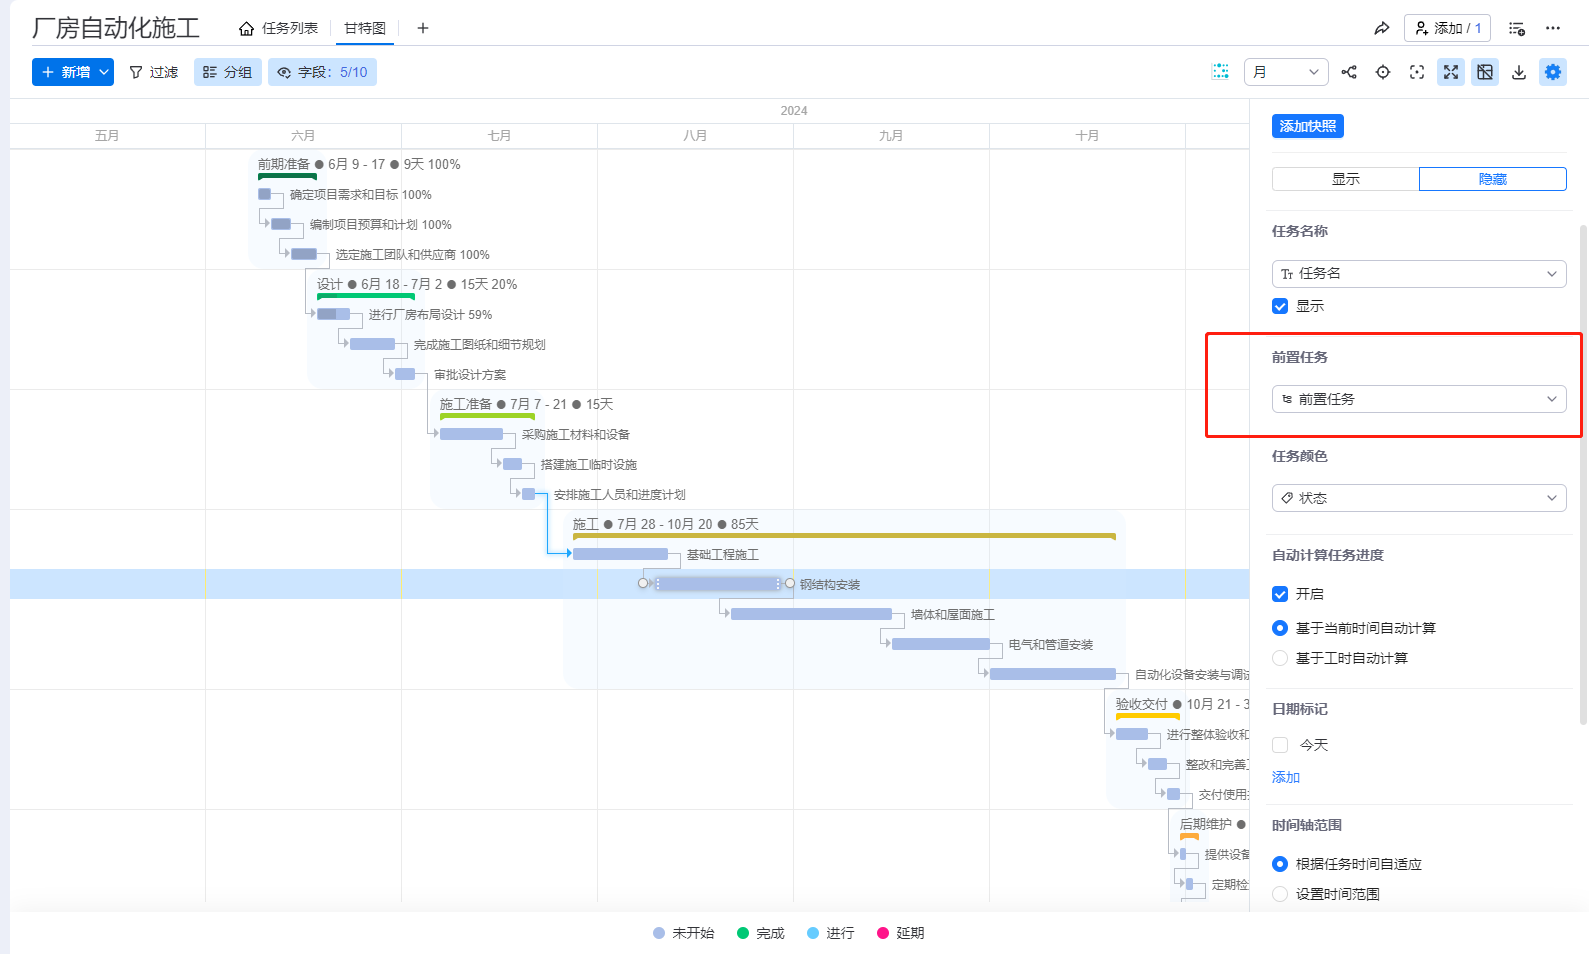Select 根据任务时间自适应 radio option

[x=1280, y=864]
